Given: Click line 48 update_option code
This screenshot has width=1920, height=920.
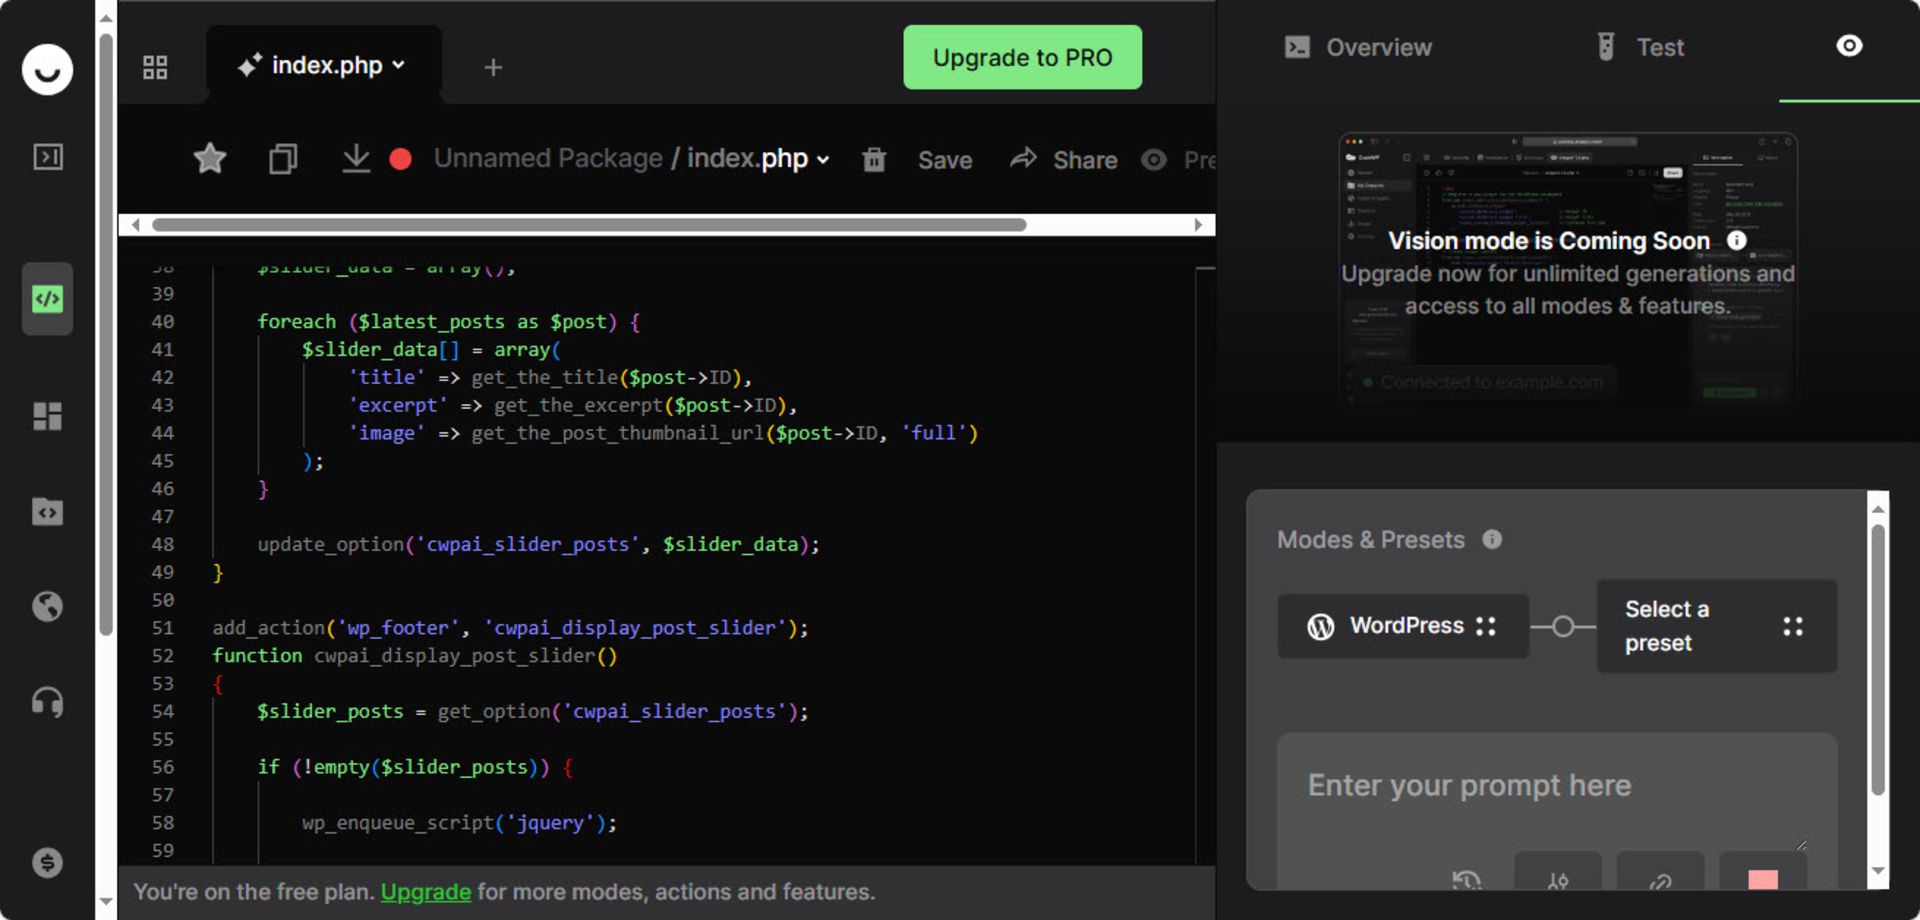Looking at the screenshot, I should (538, 544).
